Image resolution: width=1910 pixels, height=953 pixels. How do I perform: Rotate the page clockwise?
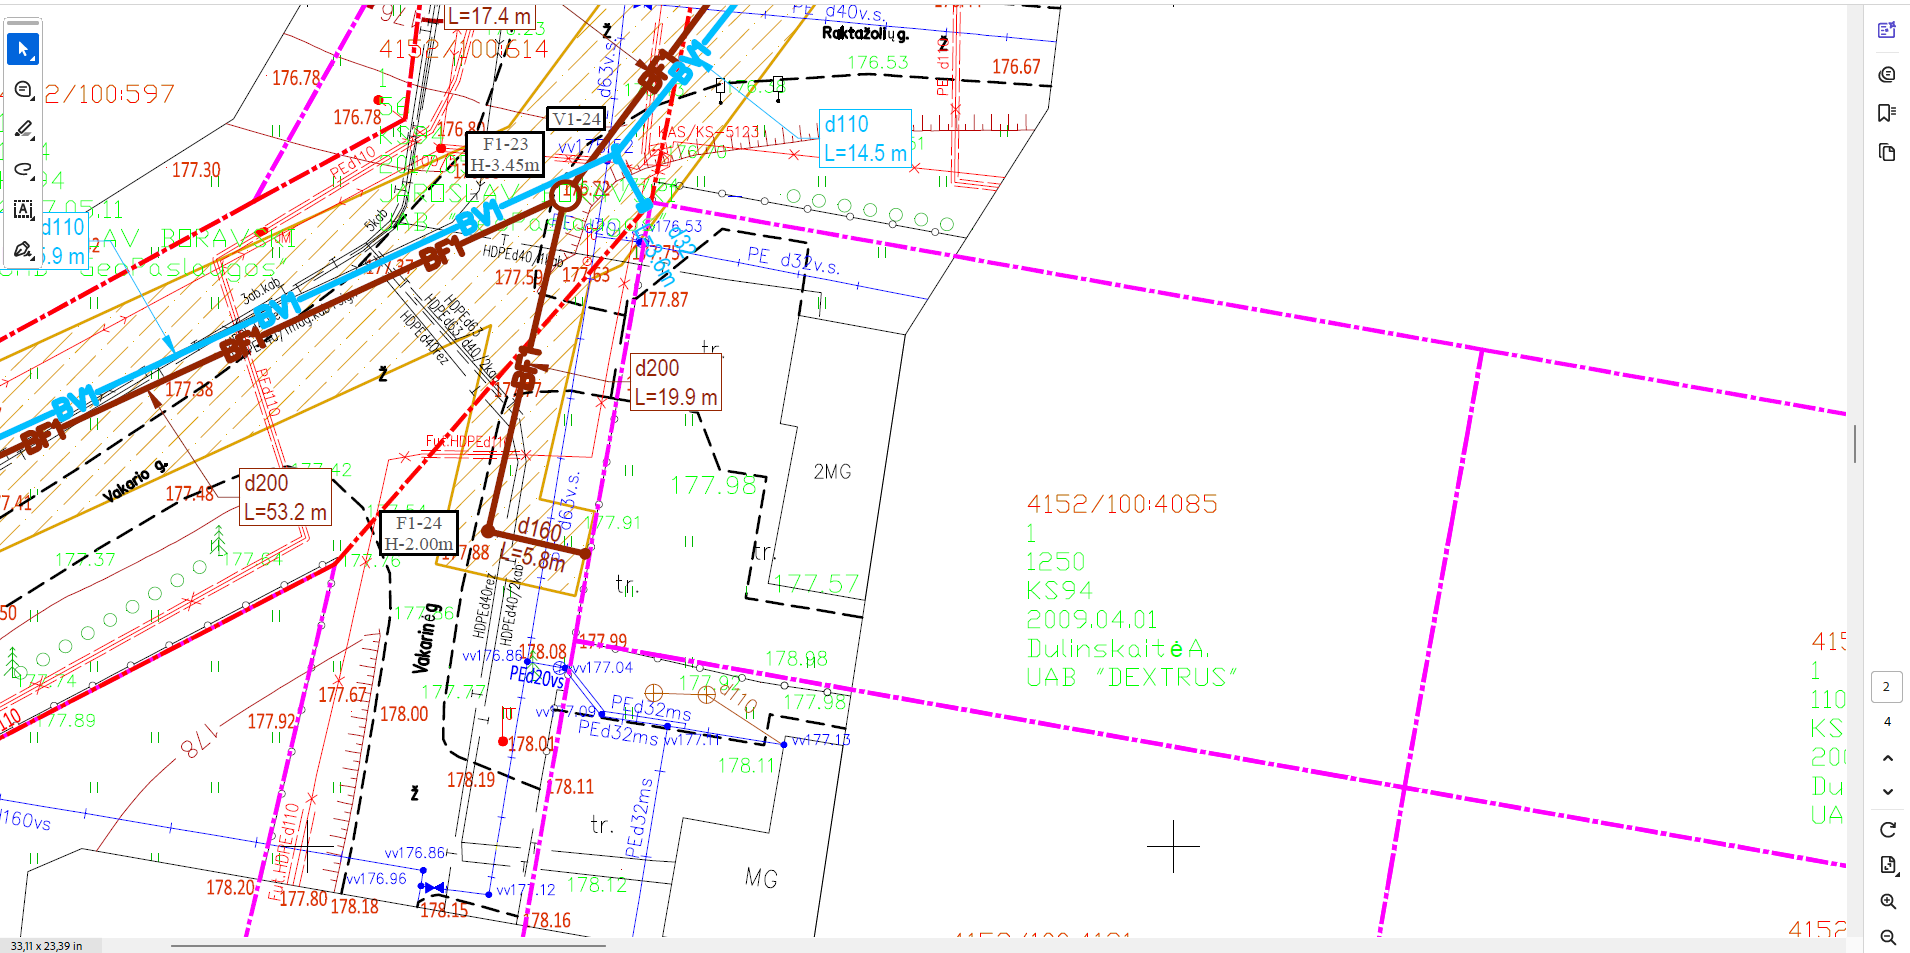1887,830
